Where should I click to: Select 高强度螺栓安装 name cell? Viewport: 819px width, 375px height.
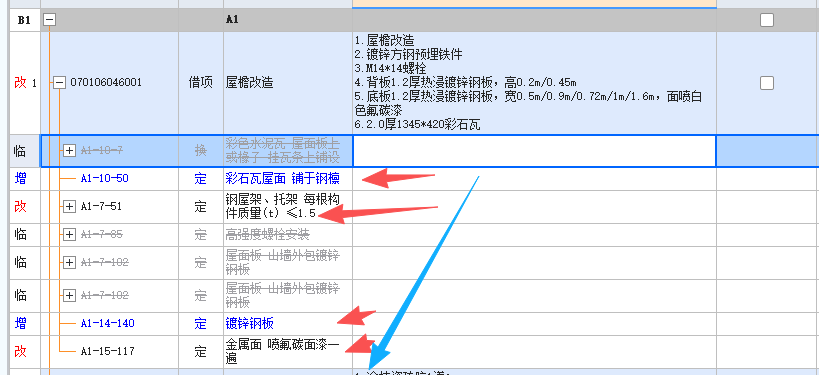click(x=288, y=235)
